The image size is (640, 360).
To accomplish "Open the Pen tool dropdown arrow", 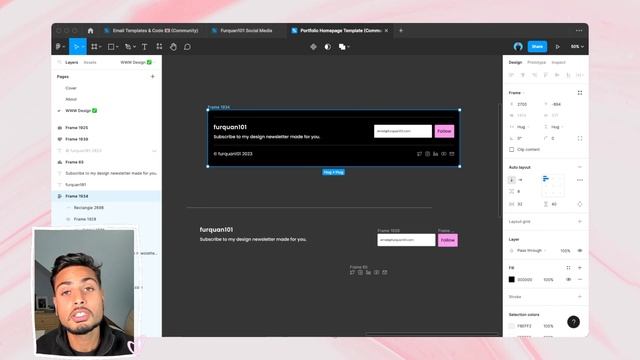I will pyautogui.click(x=134, y=47).
